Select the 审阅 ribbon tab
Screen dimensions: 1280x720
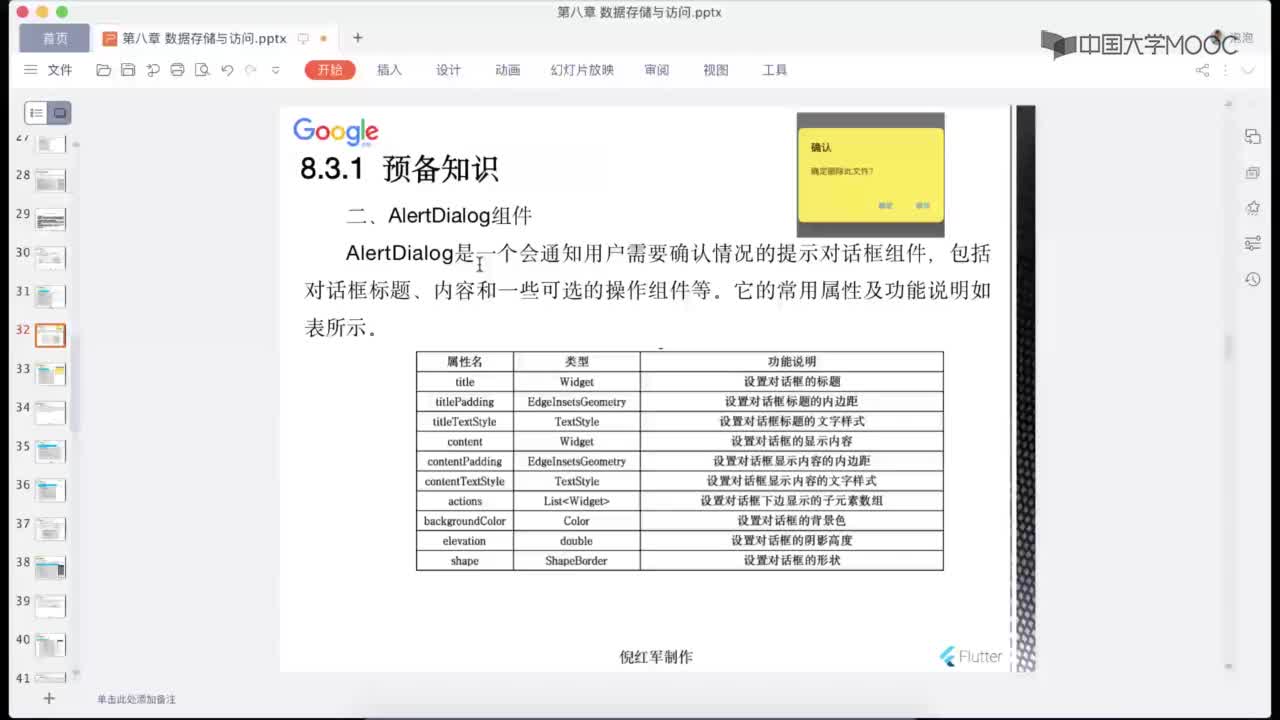[x=656, y=70]
